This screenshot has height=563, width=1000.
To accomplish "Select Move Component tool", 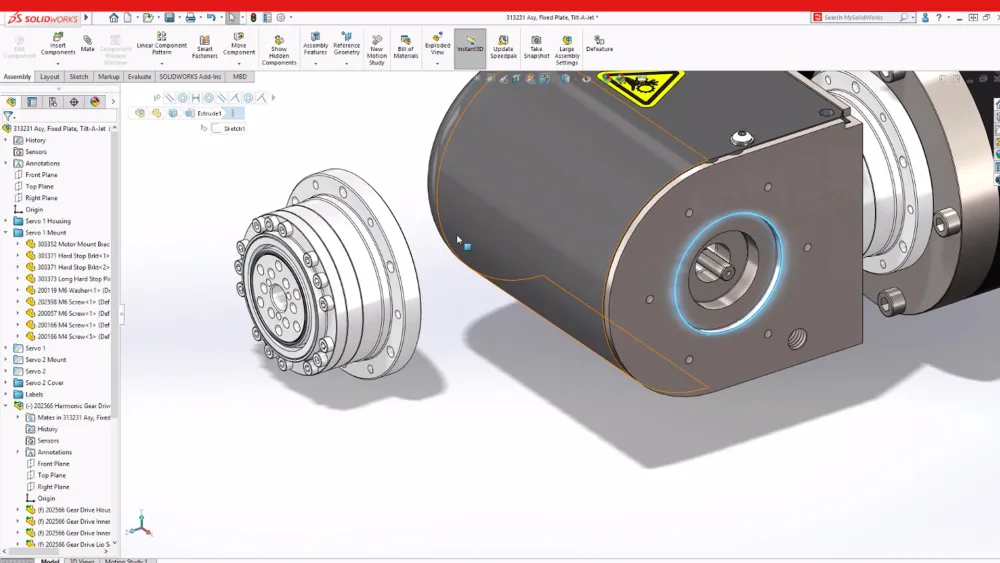I will (x=239, y=44).
